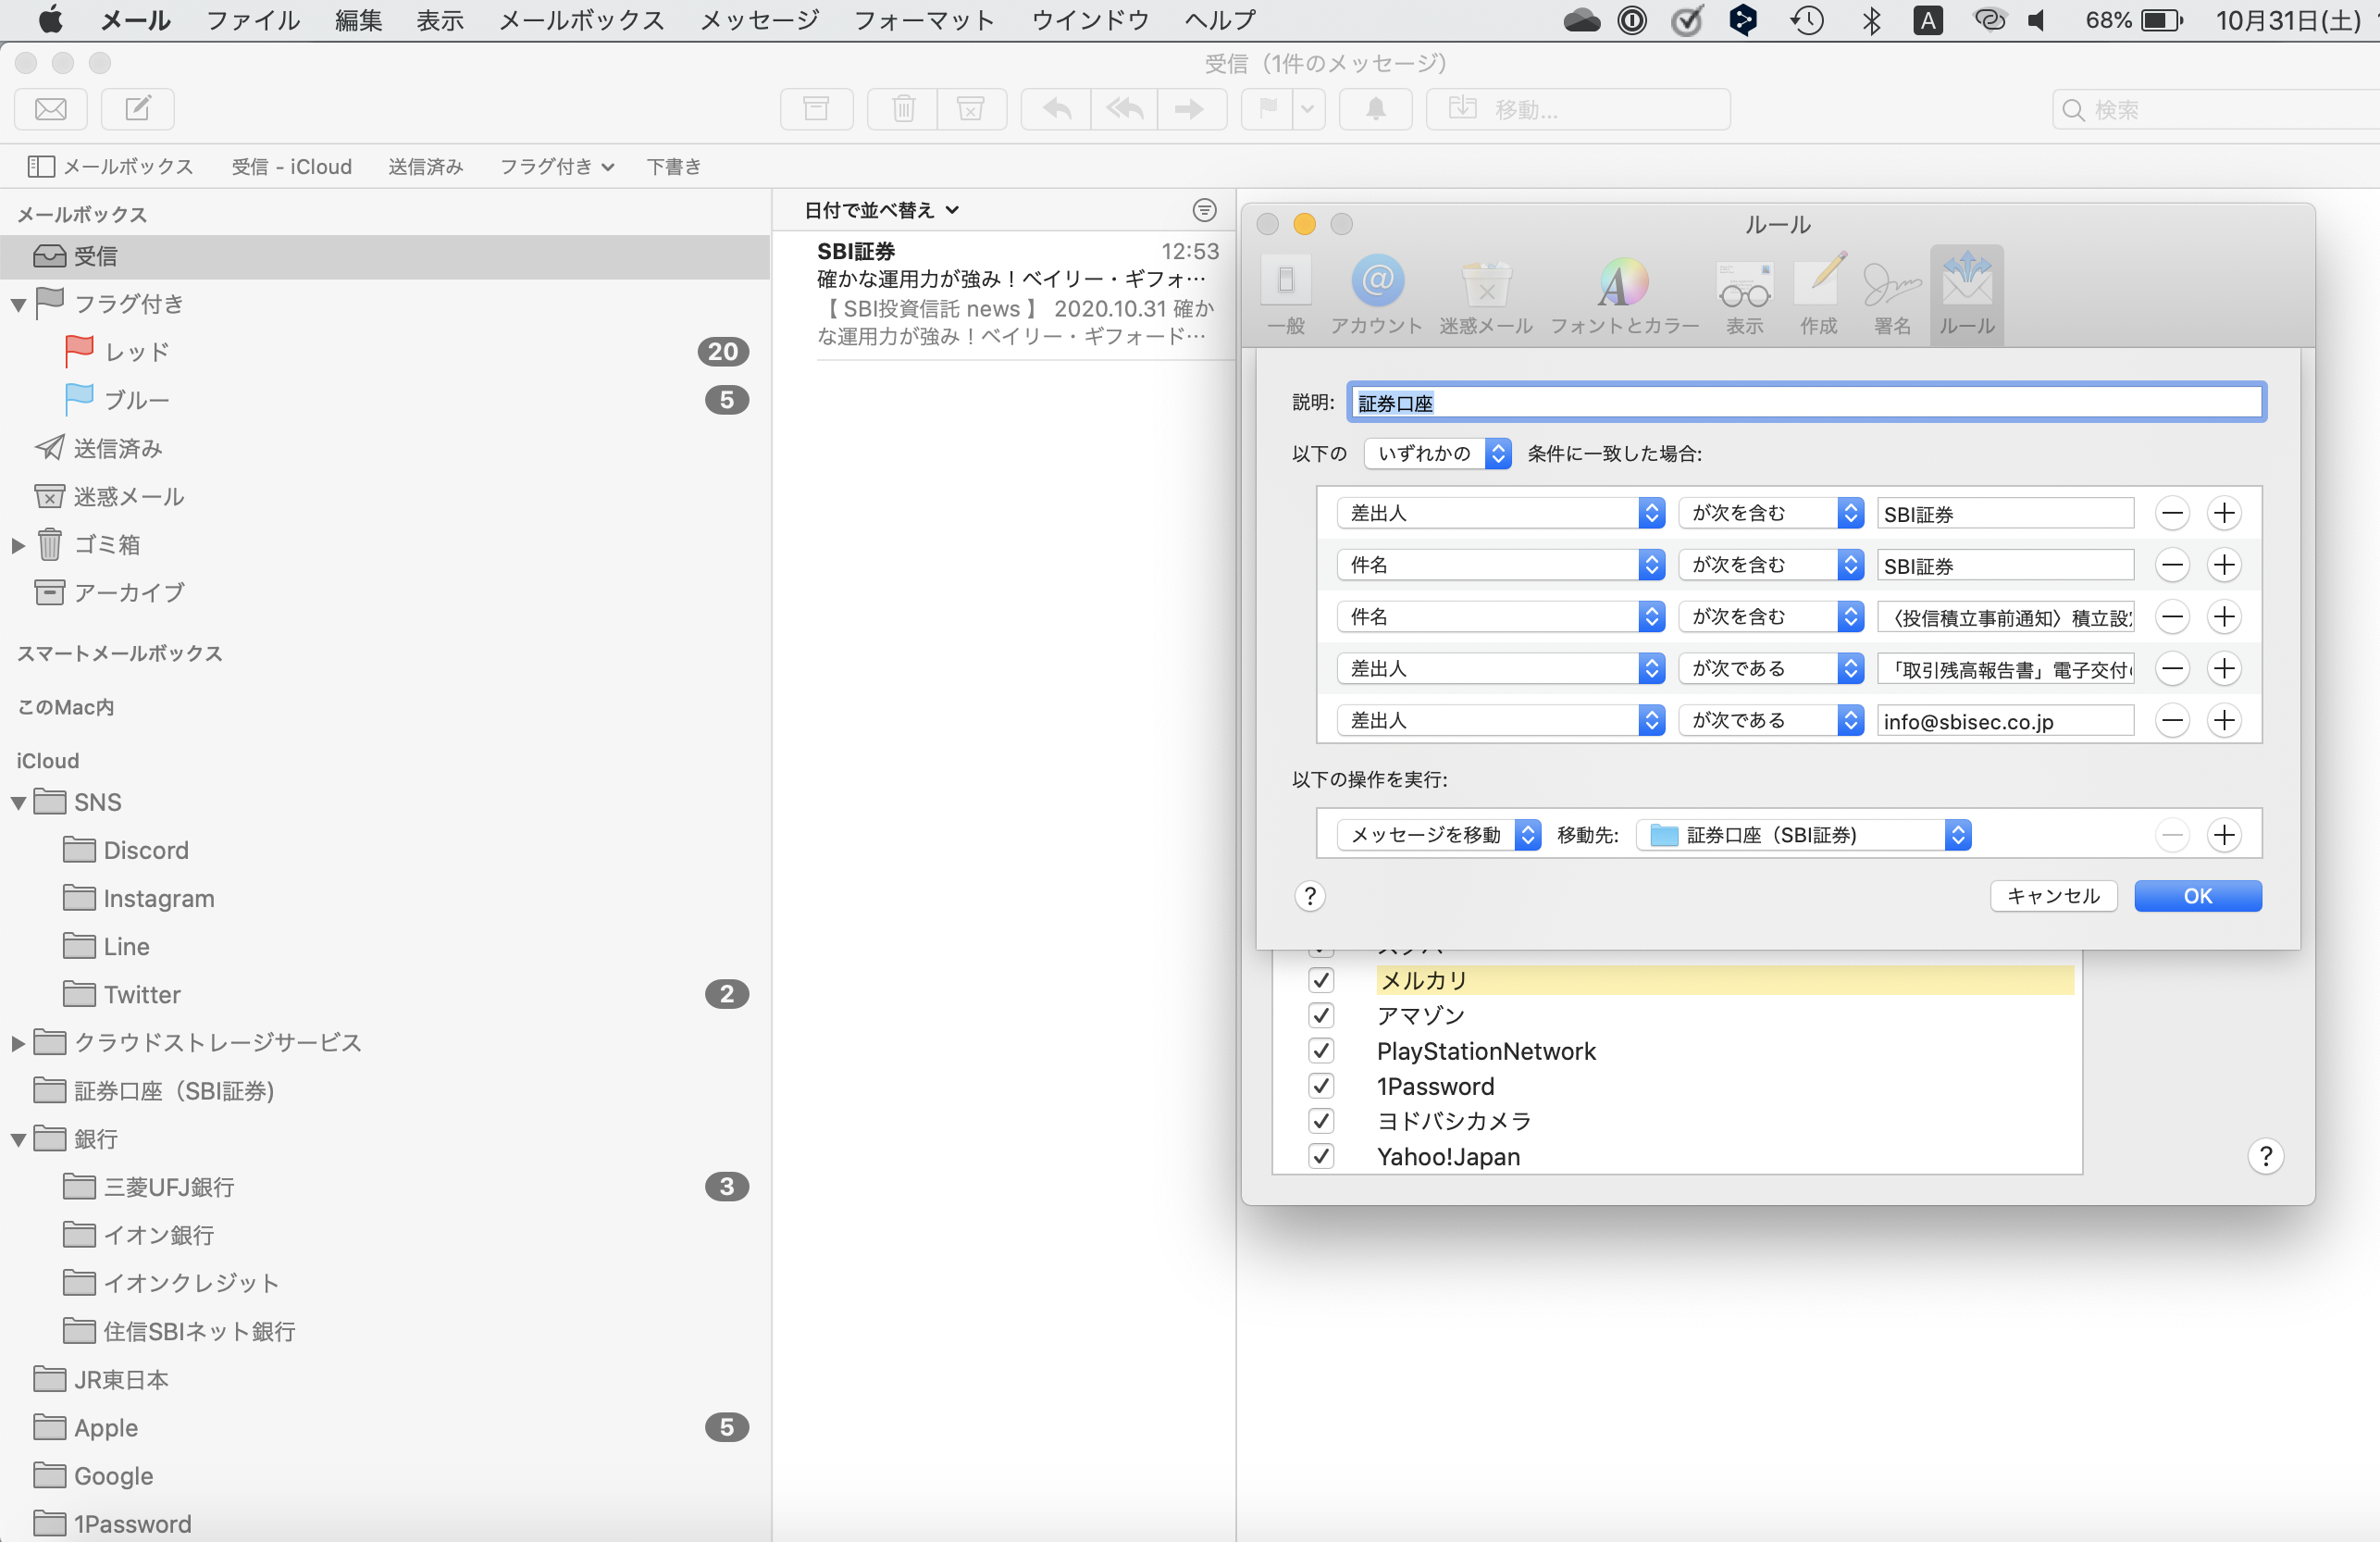2380x1542 pixels.
Task: Click the get new mail envelope icon
Action: click(x=50, y=108)
